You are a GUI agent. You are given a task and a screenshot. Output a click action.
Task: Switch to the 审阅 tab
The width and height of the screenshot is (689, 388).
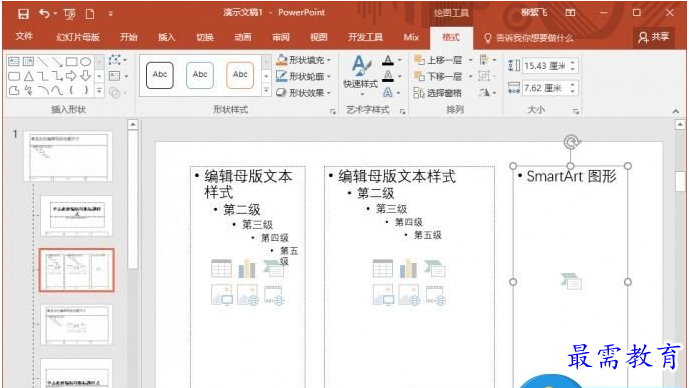[281, 37]
